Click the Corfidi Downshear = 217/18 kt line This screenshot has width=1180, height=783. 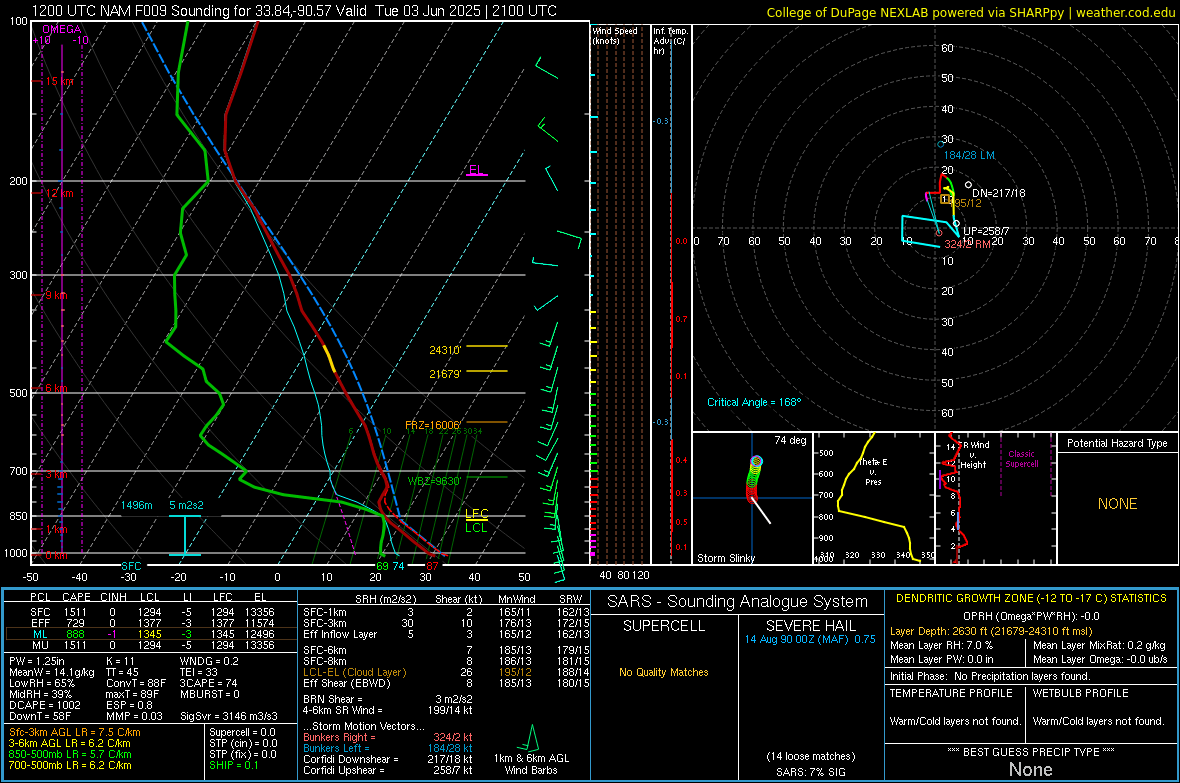point(388,759)
